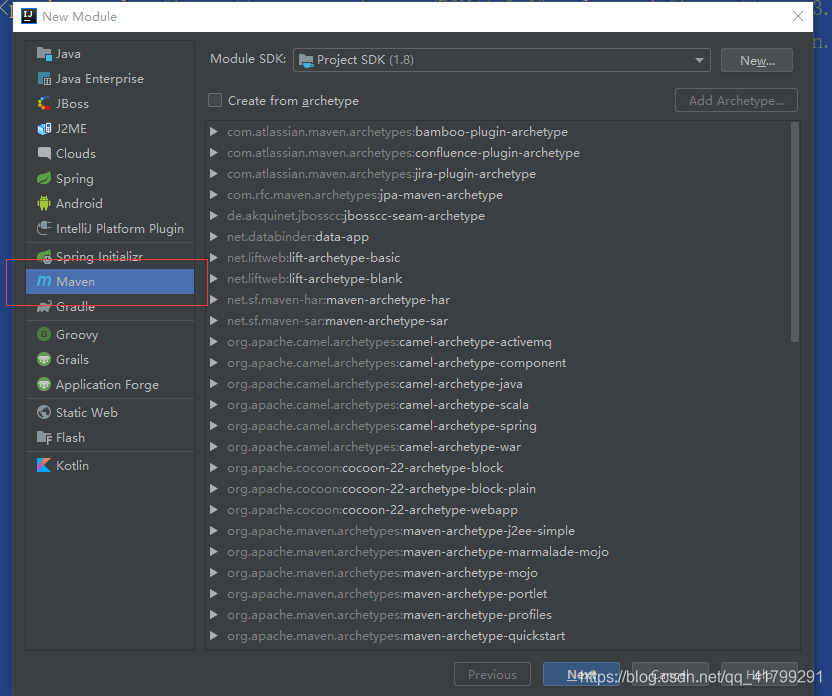Viewport: 832px width, 696px height.
Task: Choose the Android robot icon
Action: point(44,203)
